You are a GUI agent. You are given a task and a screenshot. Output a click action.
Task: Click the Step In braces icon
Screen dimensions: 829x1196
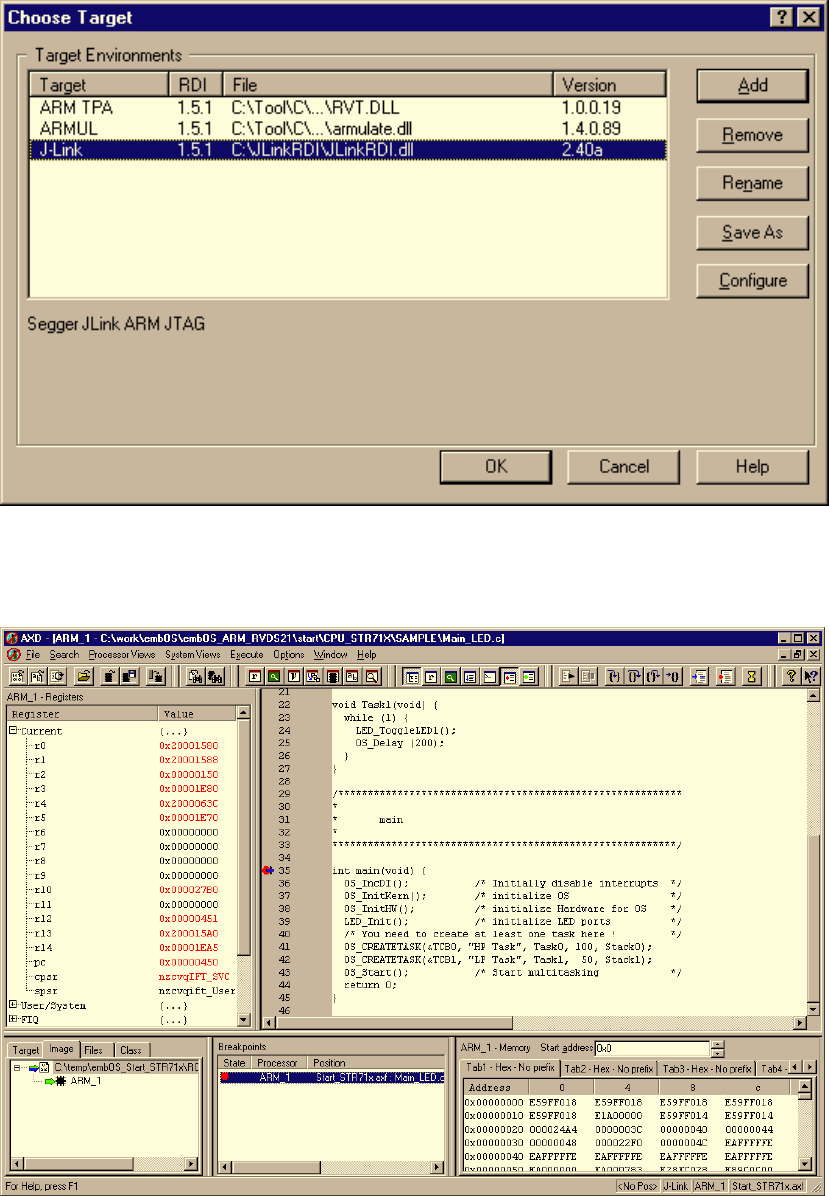614,676
